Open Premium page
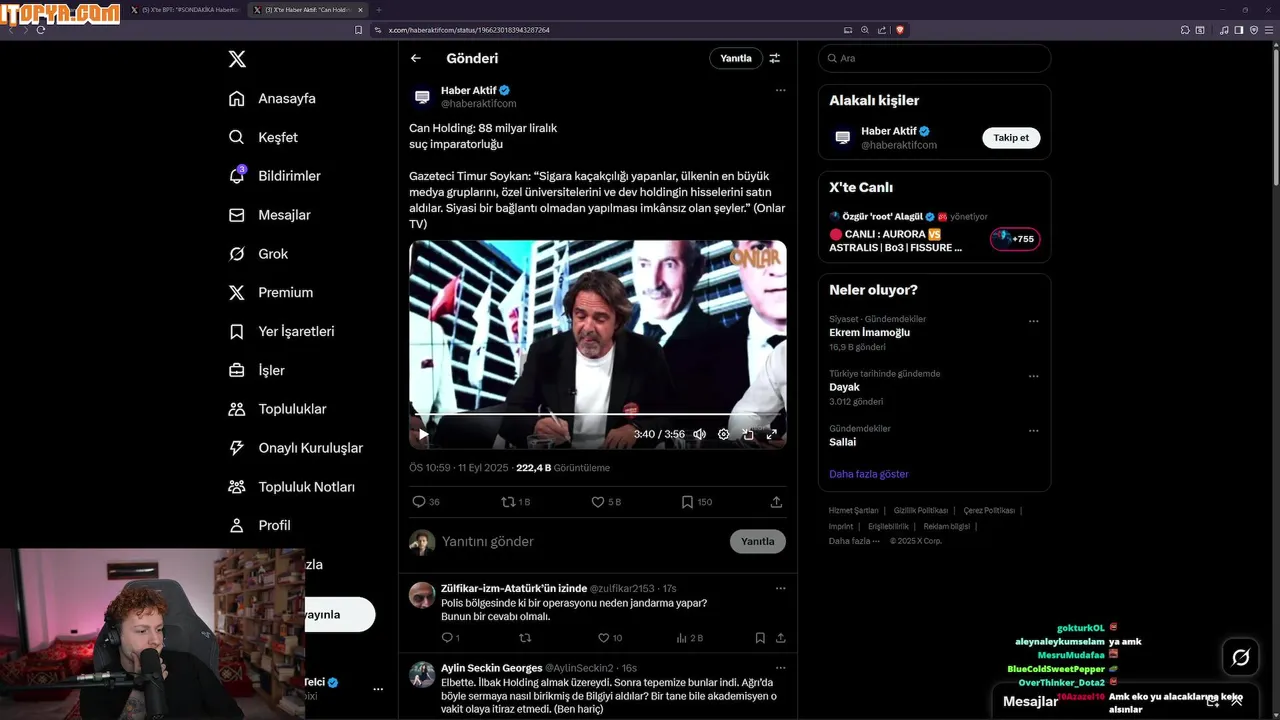The height and width of the screenshot is (720, 1280). [270, 292]
